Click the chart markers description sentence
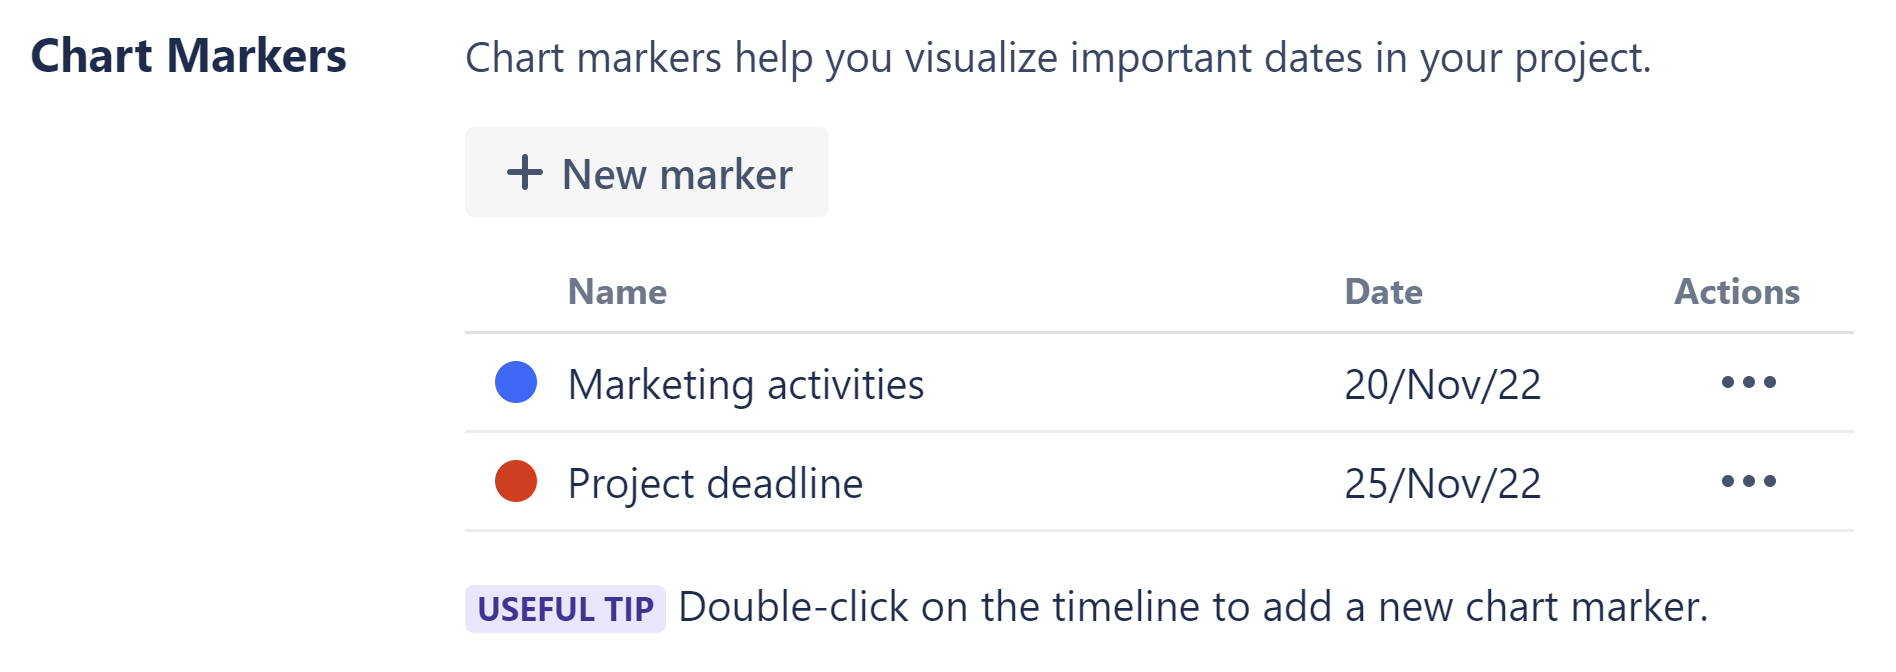Screen dimensions: 1896x672 1057,58
